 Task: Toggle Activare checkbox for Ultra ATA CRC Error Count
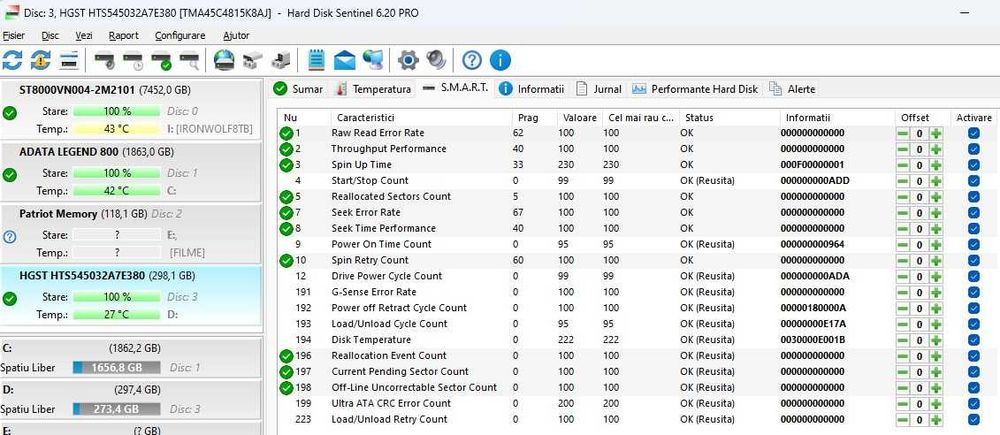[973, 404]
